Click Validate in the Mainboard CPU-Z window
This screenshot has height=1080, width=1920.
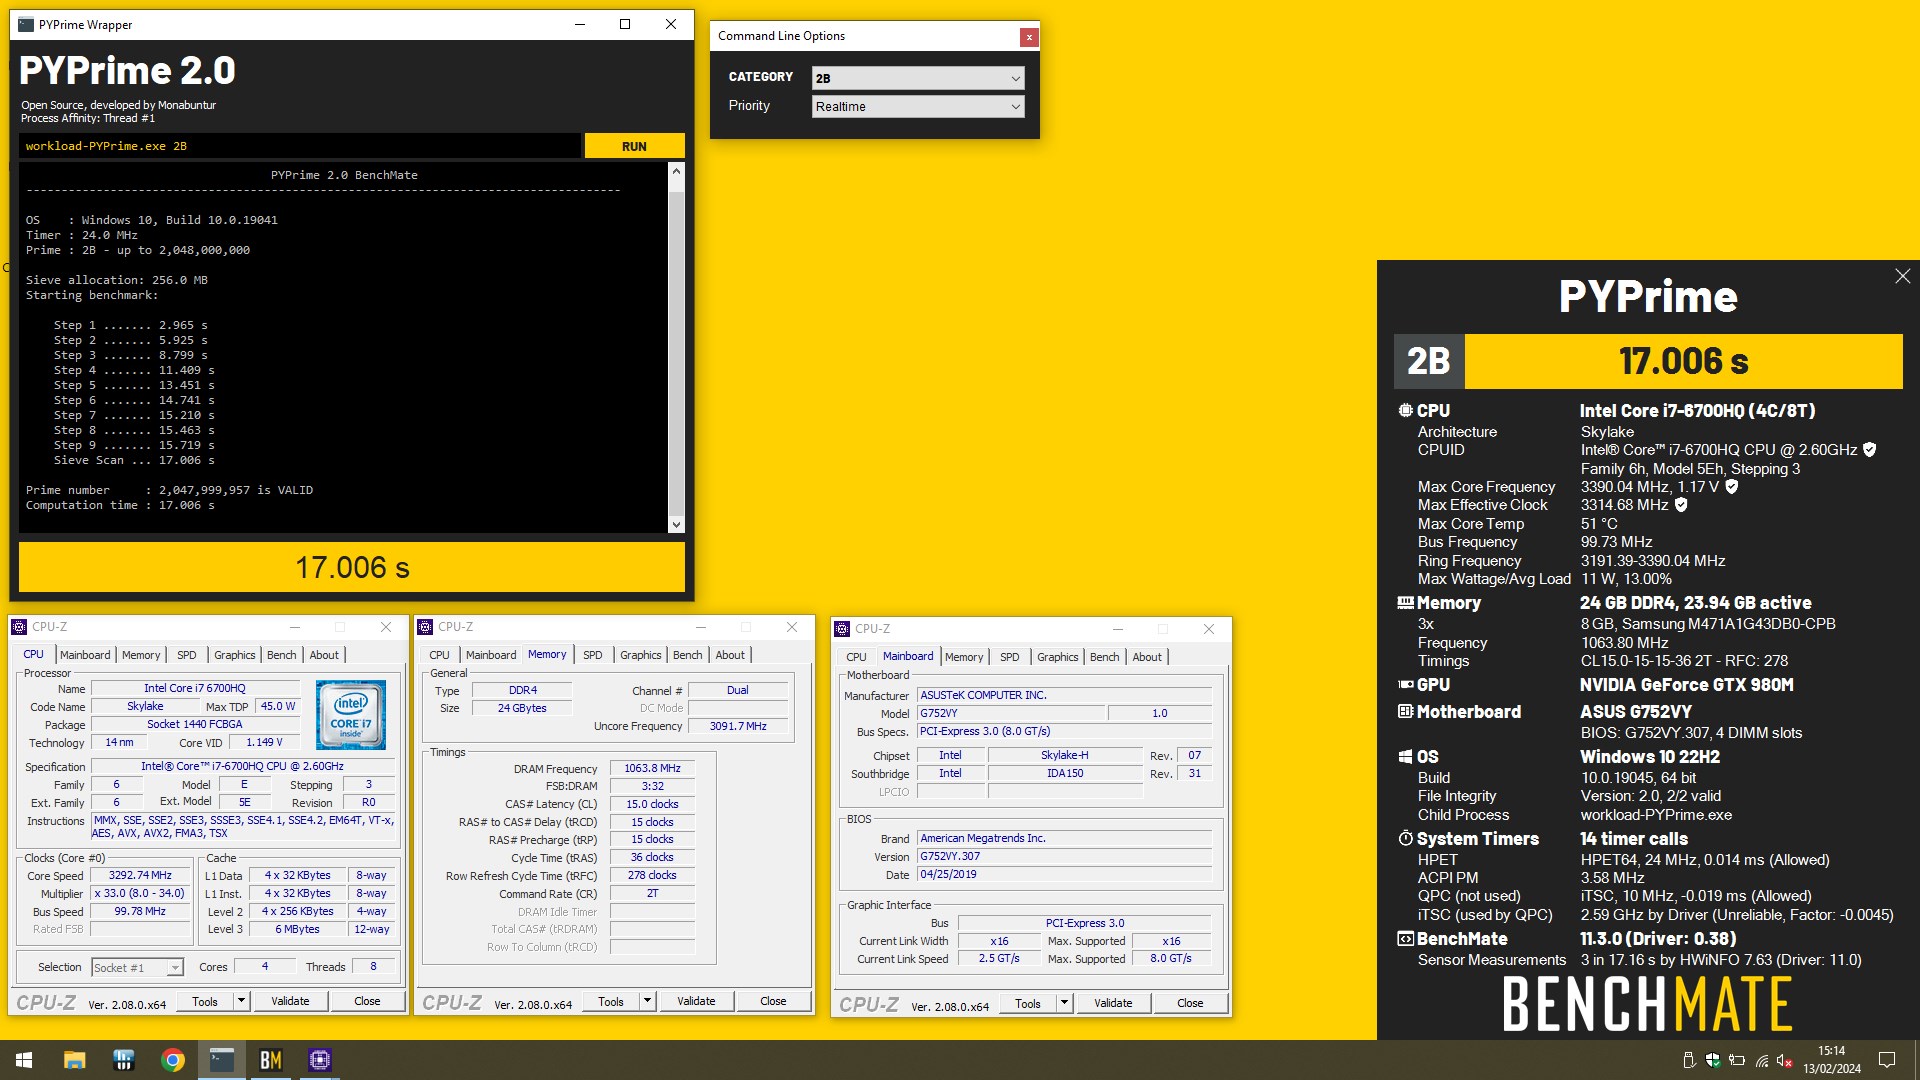(1113, 1003)
